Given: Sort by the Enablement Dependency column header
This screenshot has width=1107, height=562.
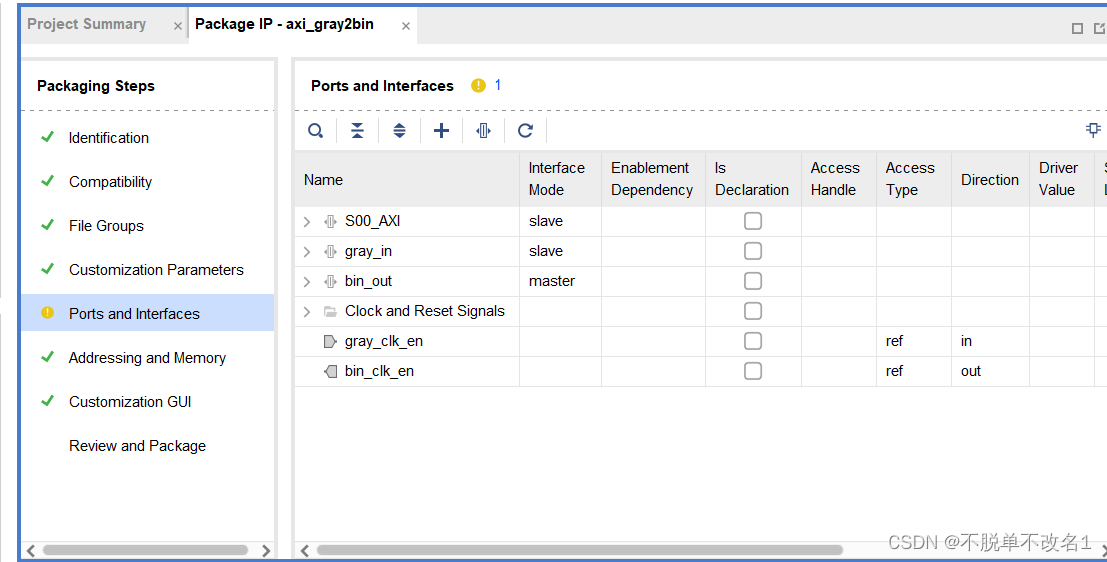Looking at the screenshot, I should [653, 179].
